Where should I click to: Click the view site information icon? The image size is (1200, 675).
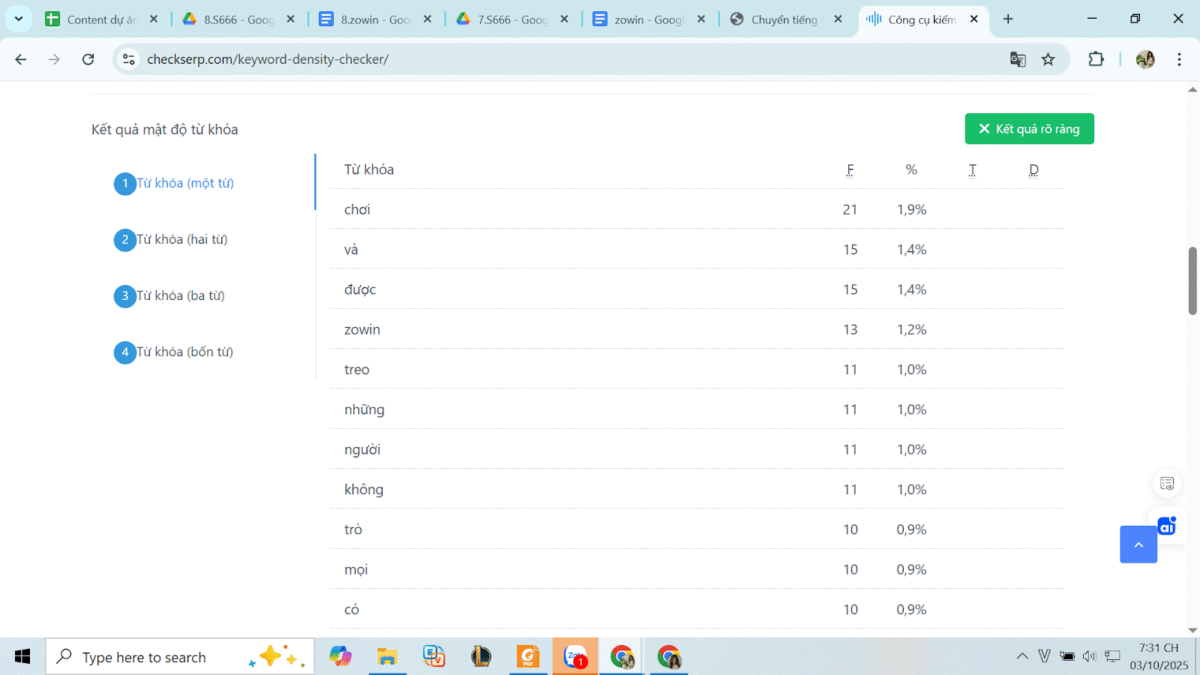(128, 59)
